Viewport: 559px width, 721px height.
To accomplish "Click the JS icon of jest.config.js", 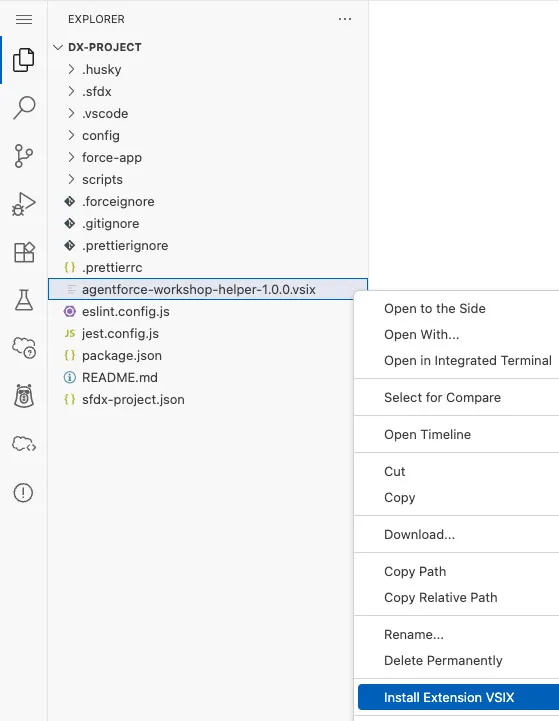I will point(69,333).
